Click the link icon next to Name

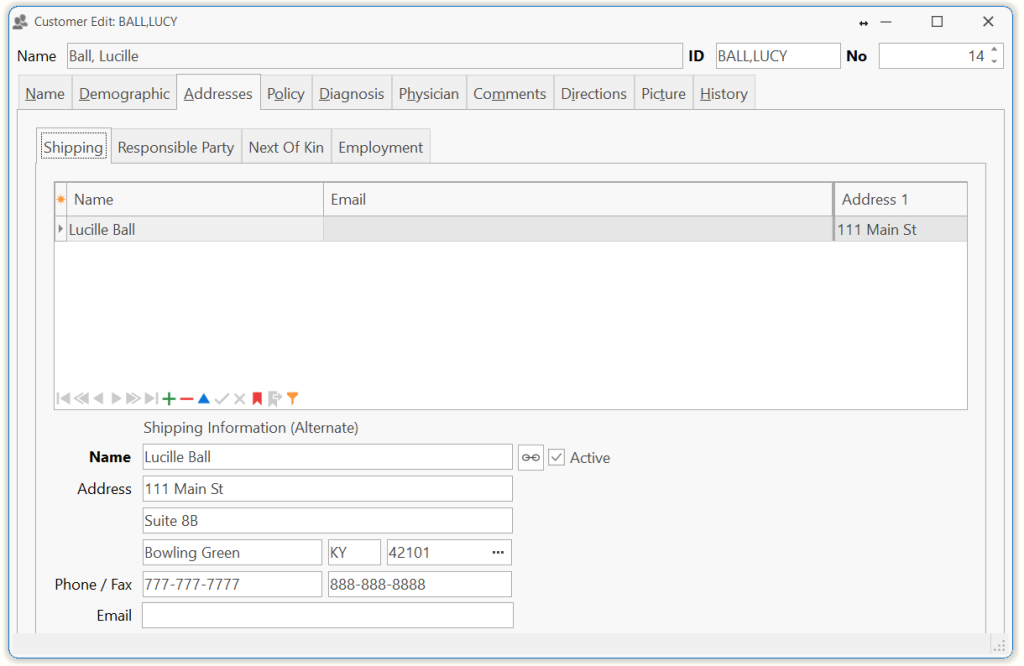tap(531, 458)
